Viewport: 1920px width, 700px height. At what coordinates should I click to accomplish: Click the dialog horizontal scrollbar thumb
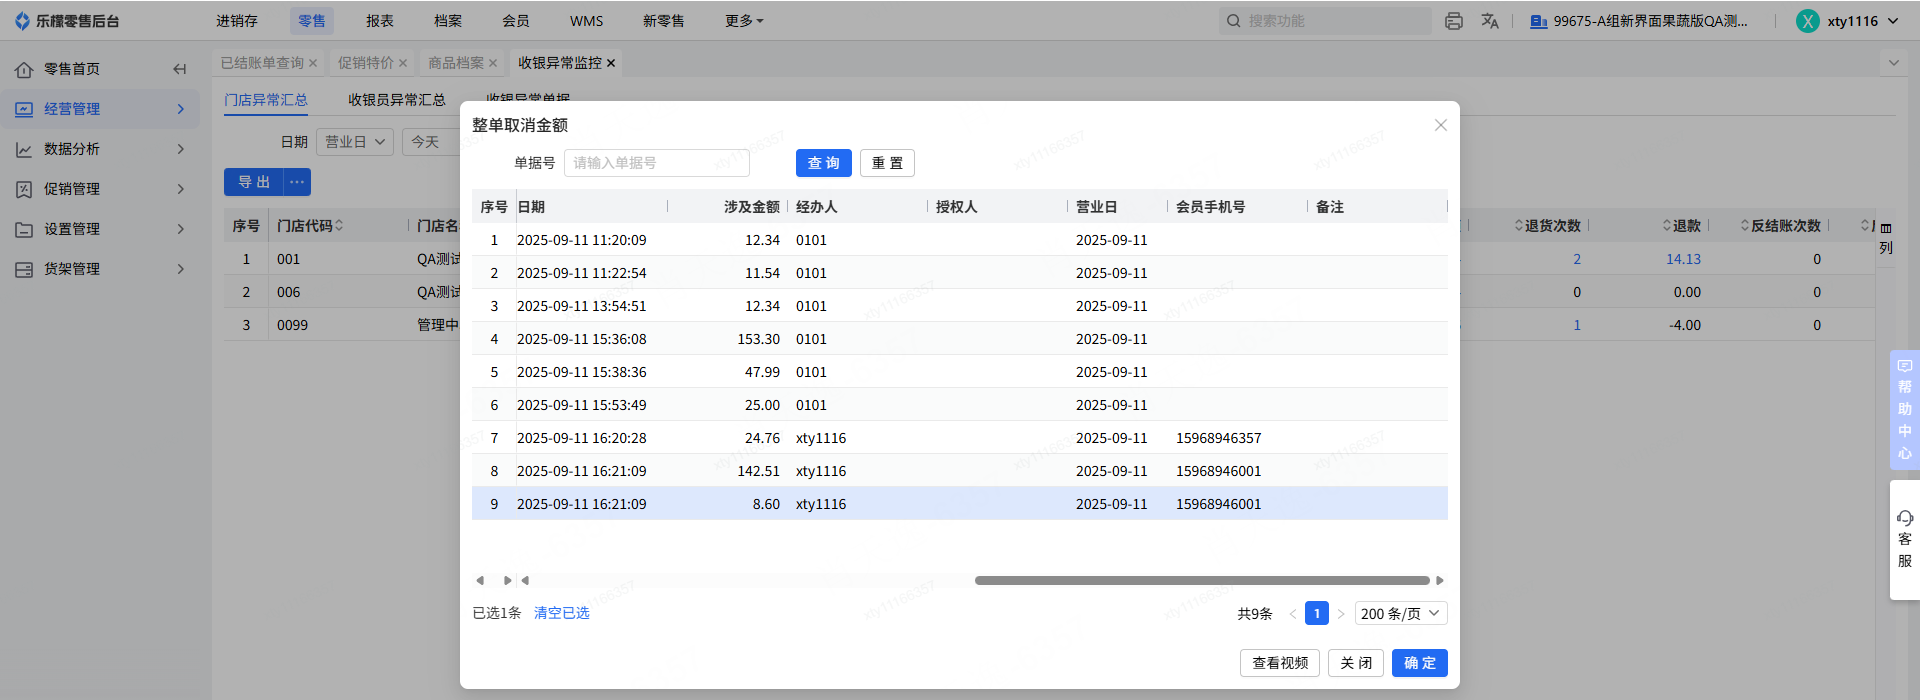tap(1202, 580)
